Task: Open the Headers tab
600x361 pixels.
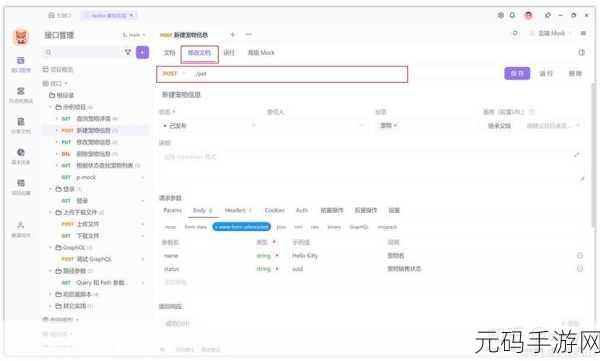Action: tap(238, 210)
